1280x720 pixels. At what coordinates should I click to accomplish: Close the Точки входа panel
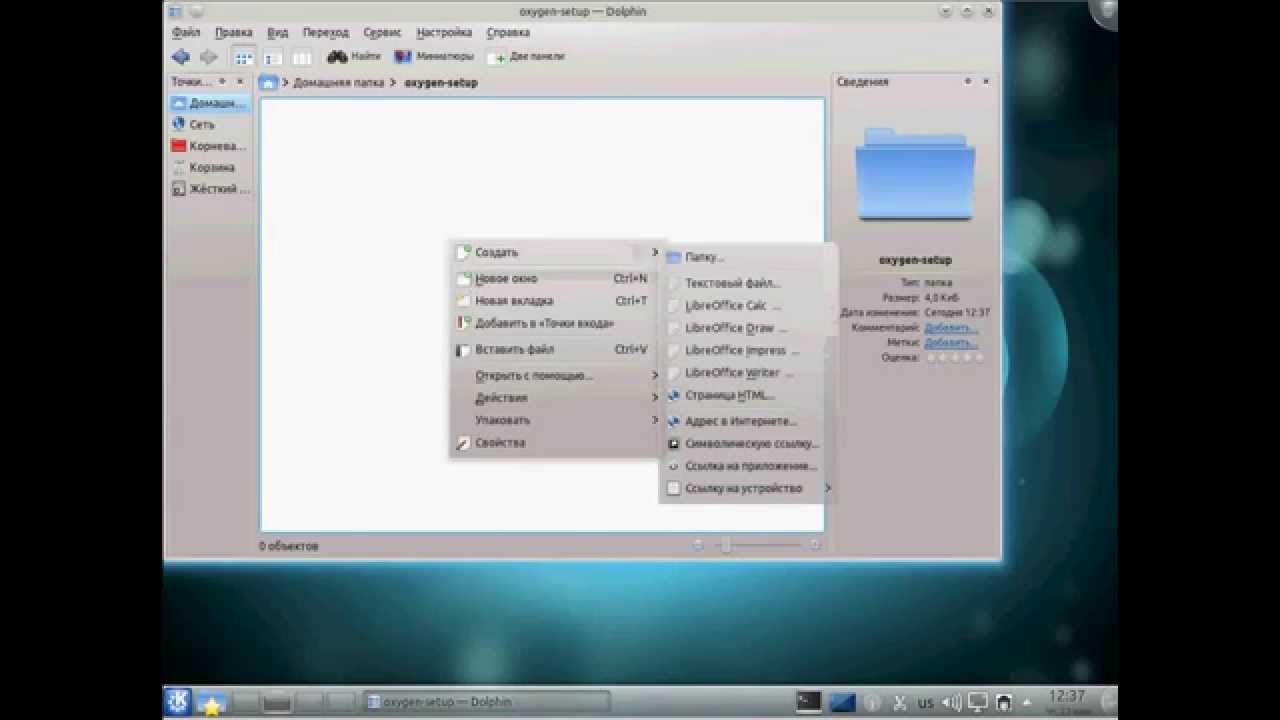240,82
